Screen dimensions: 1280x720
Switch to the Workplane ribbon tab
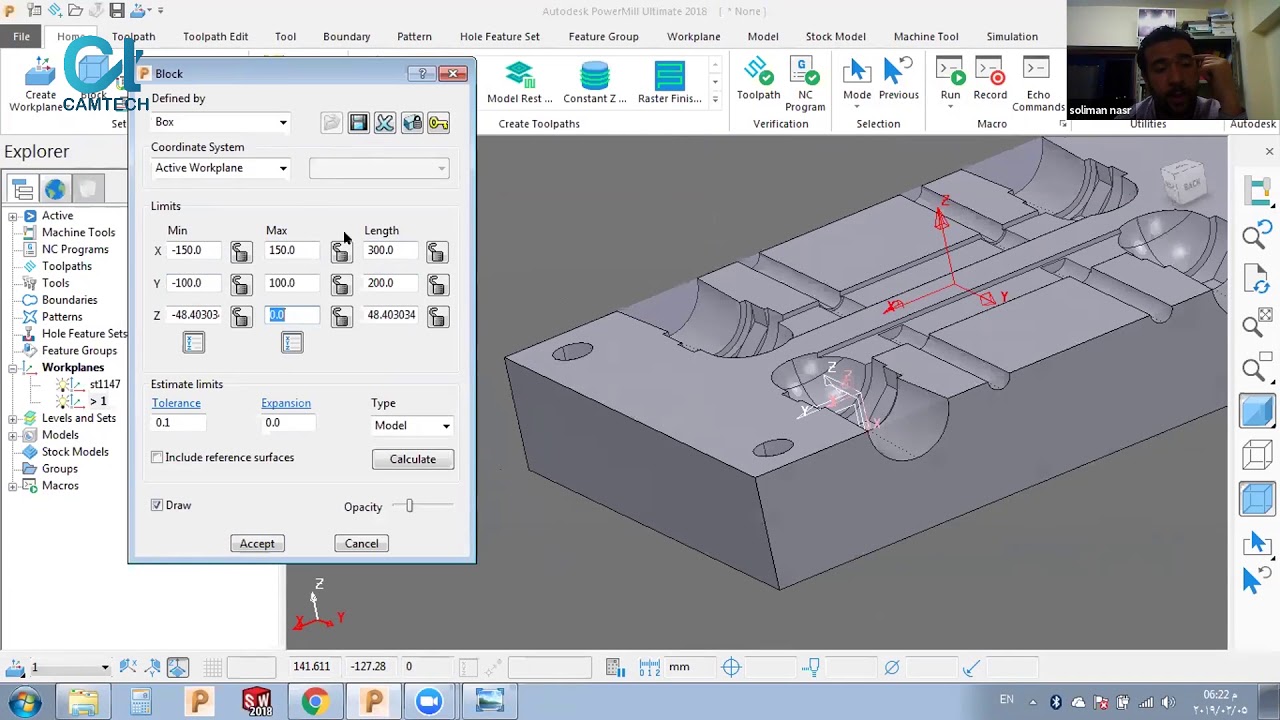693,37
